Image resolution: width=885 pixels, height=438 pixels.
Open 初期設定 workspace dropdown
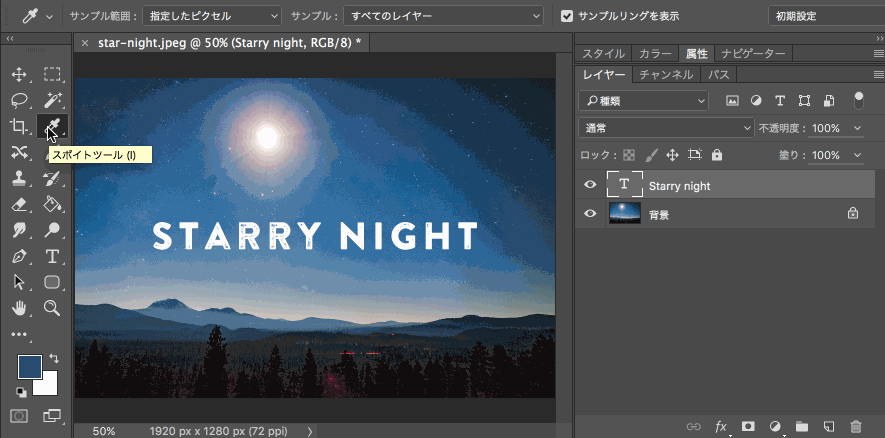point(826,16)
